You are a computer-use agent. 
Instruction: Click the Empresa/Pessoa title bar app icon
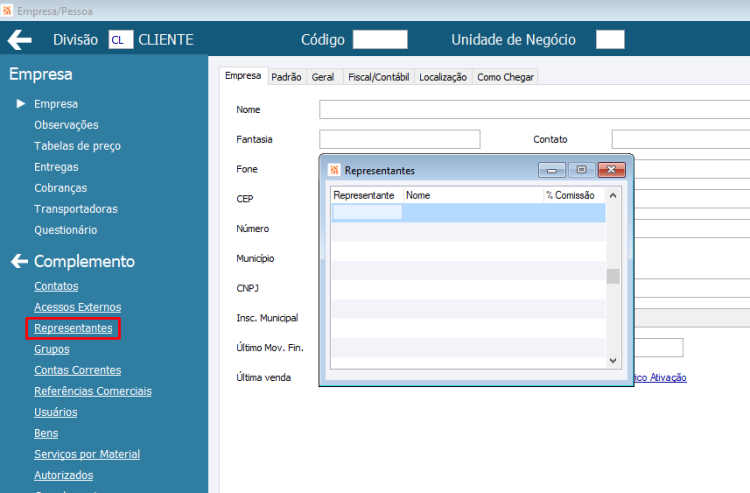pos(7,11)
